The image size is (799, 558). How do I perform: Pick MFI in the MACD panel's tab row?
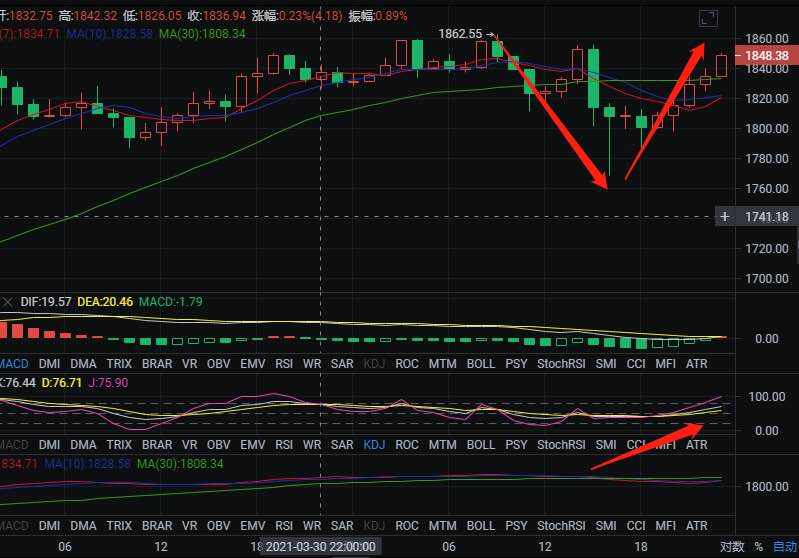coord(665,364)
